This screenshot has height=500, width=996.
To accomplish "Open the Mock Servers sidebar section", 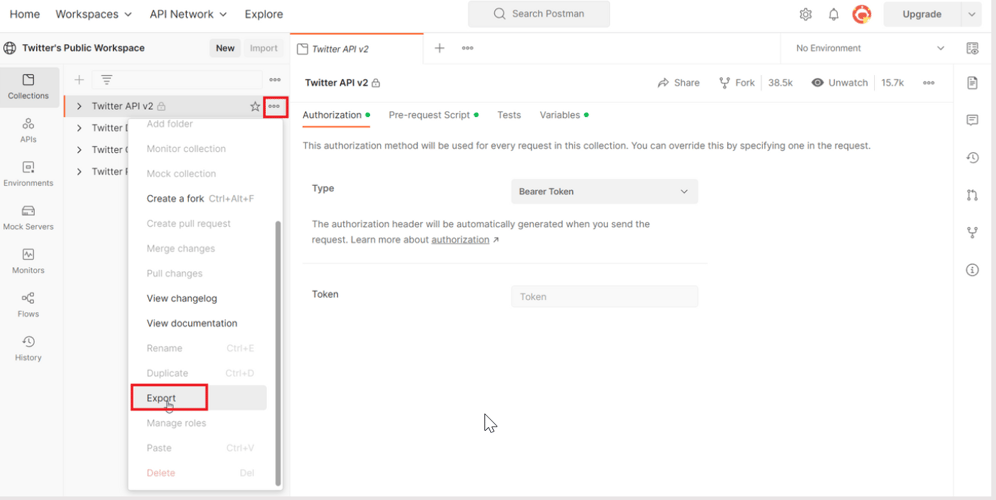I will click(x=29, y=218).
